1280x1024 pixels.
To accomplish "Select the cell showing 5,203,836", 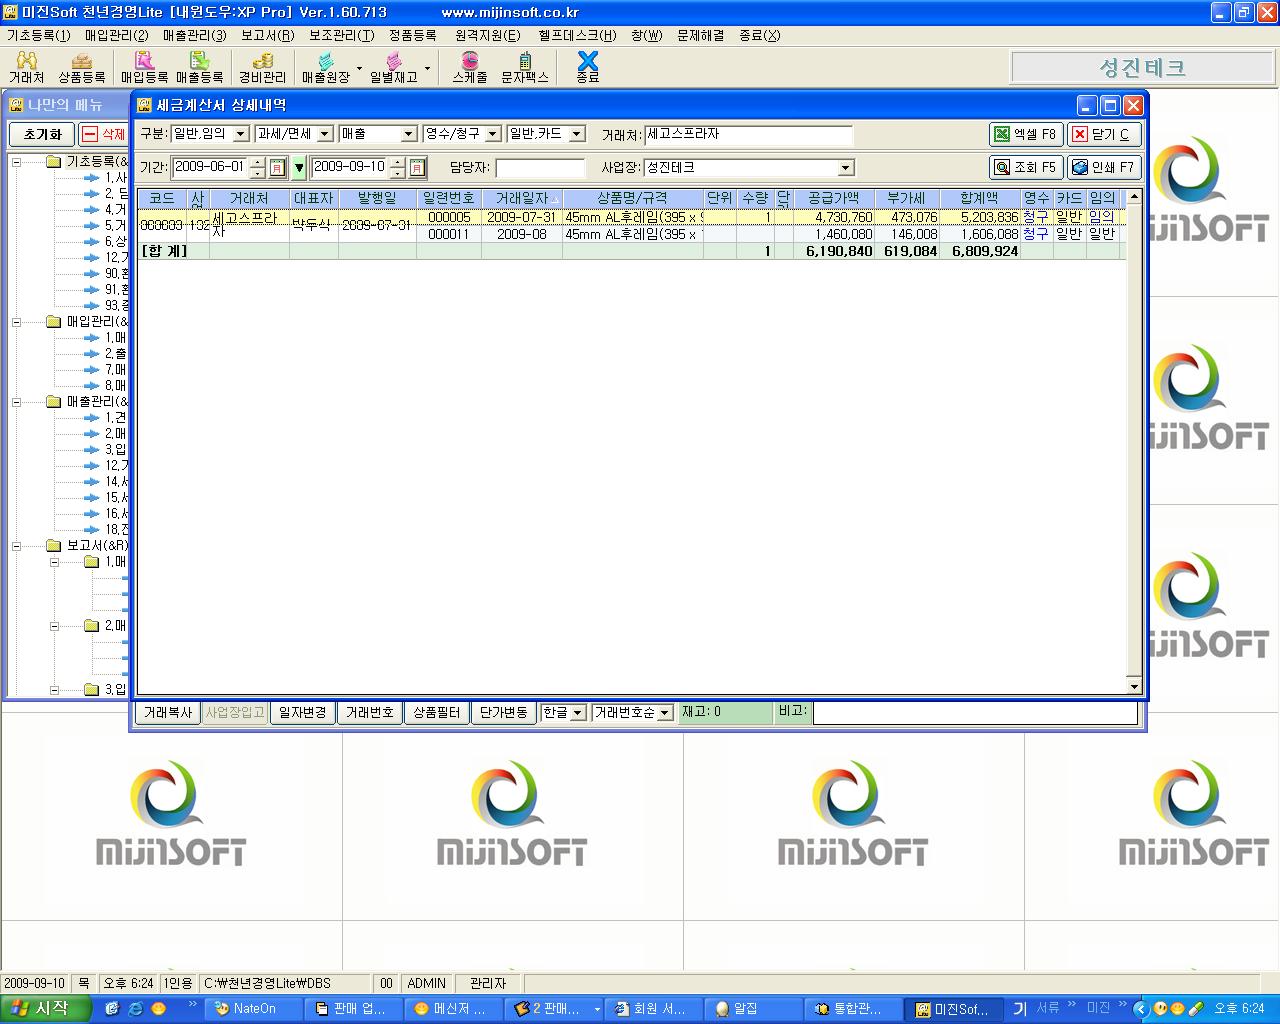I will [980, 217].
